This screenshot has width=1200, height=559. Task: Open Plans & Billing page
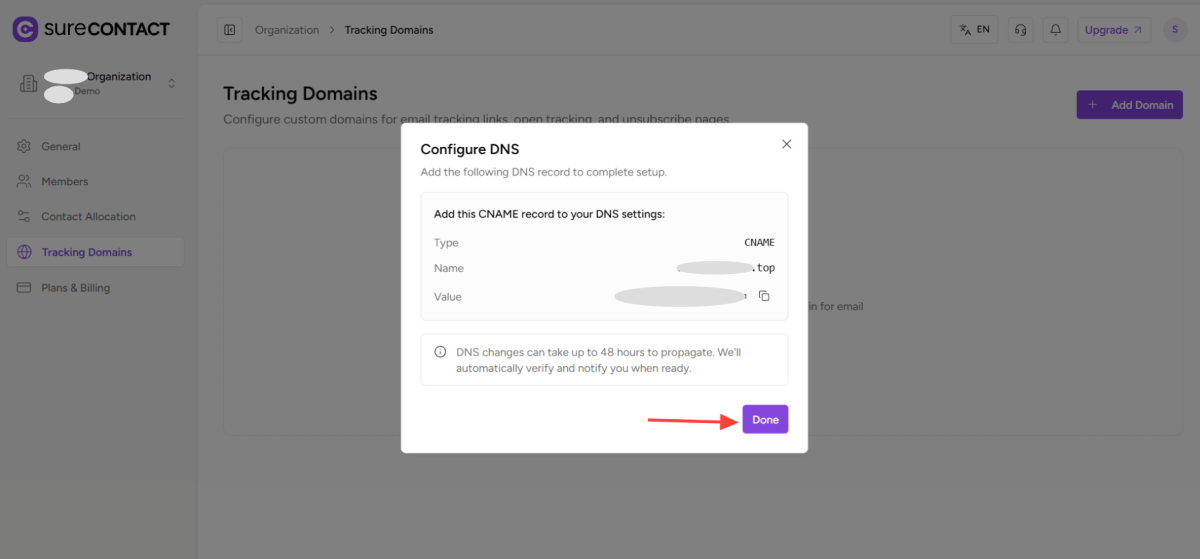pyautogui.click(x=75, y=288)
